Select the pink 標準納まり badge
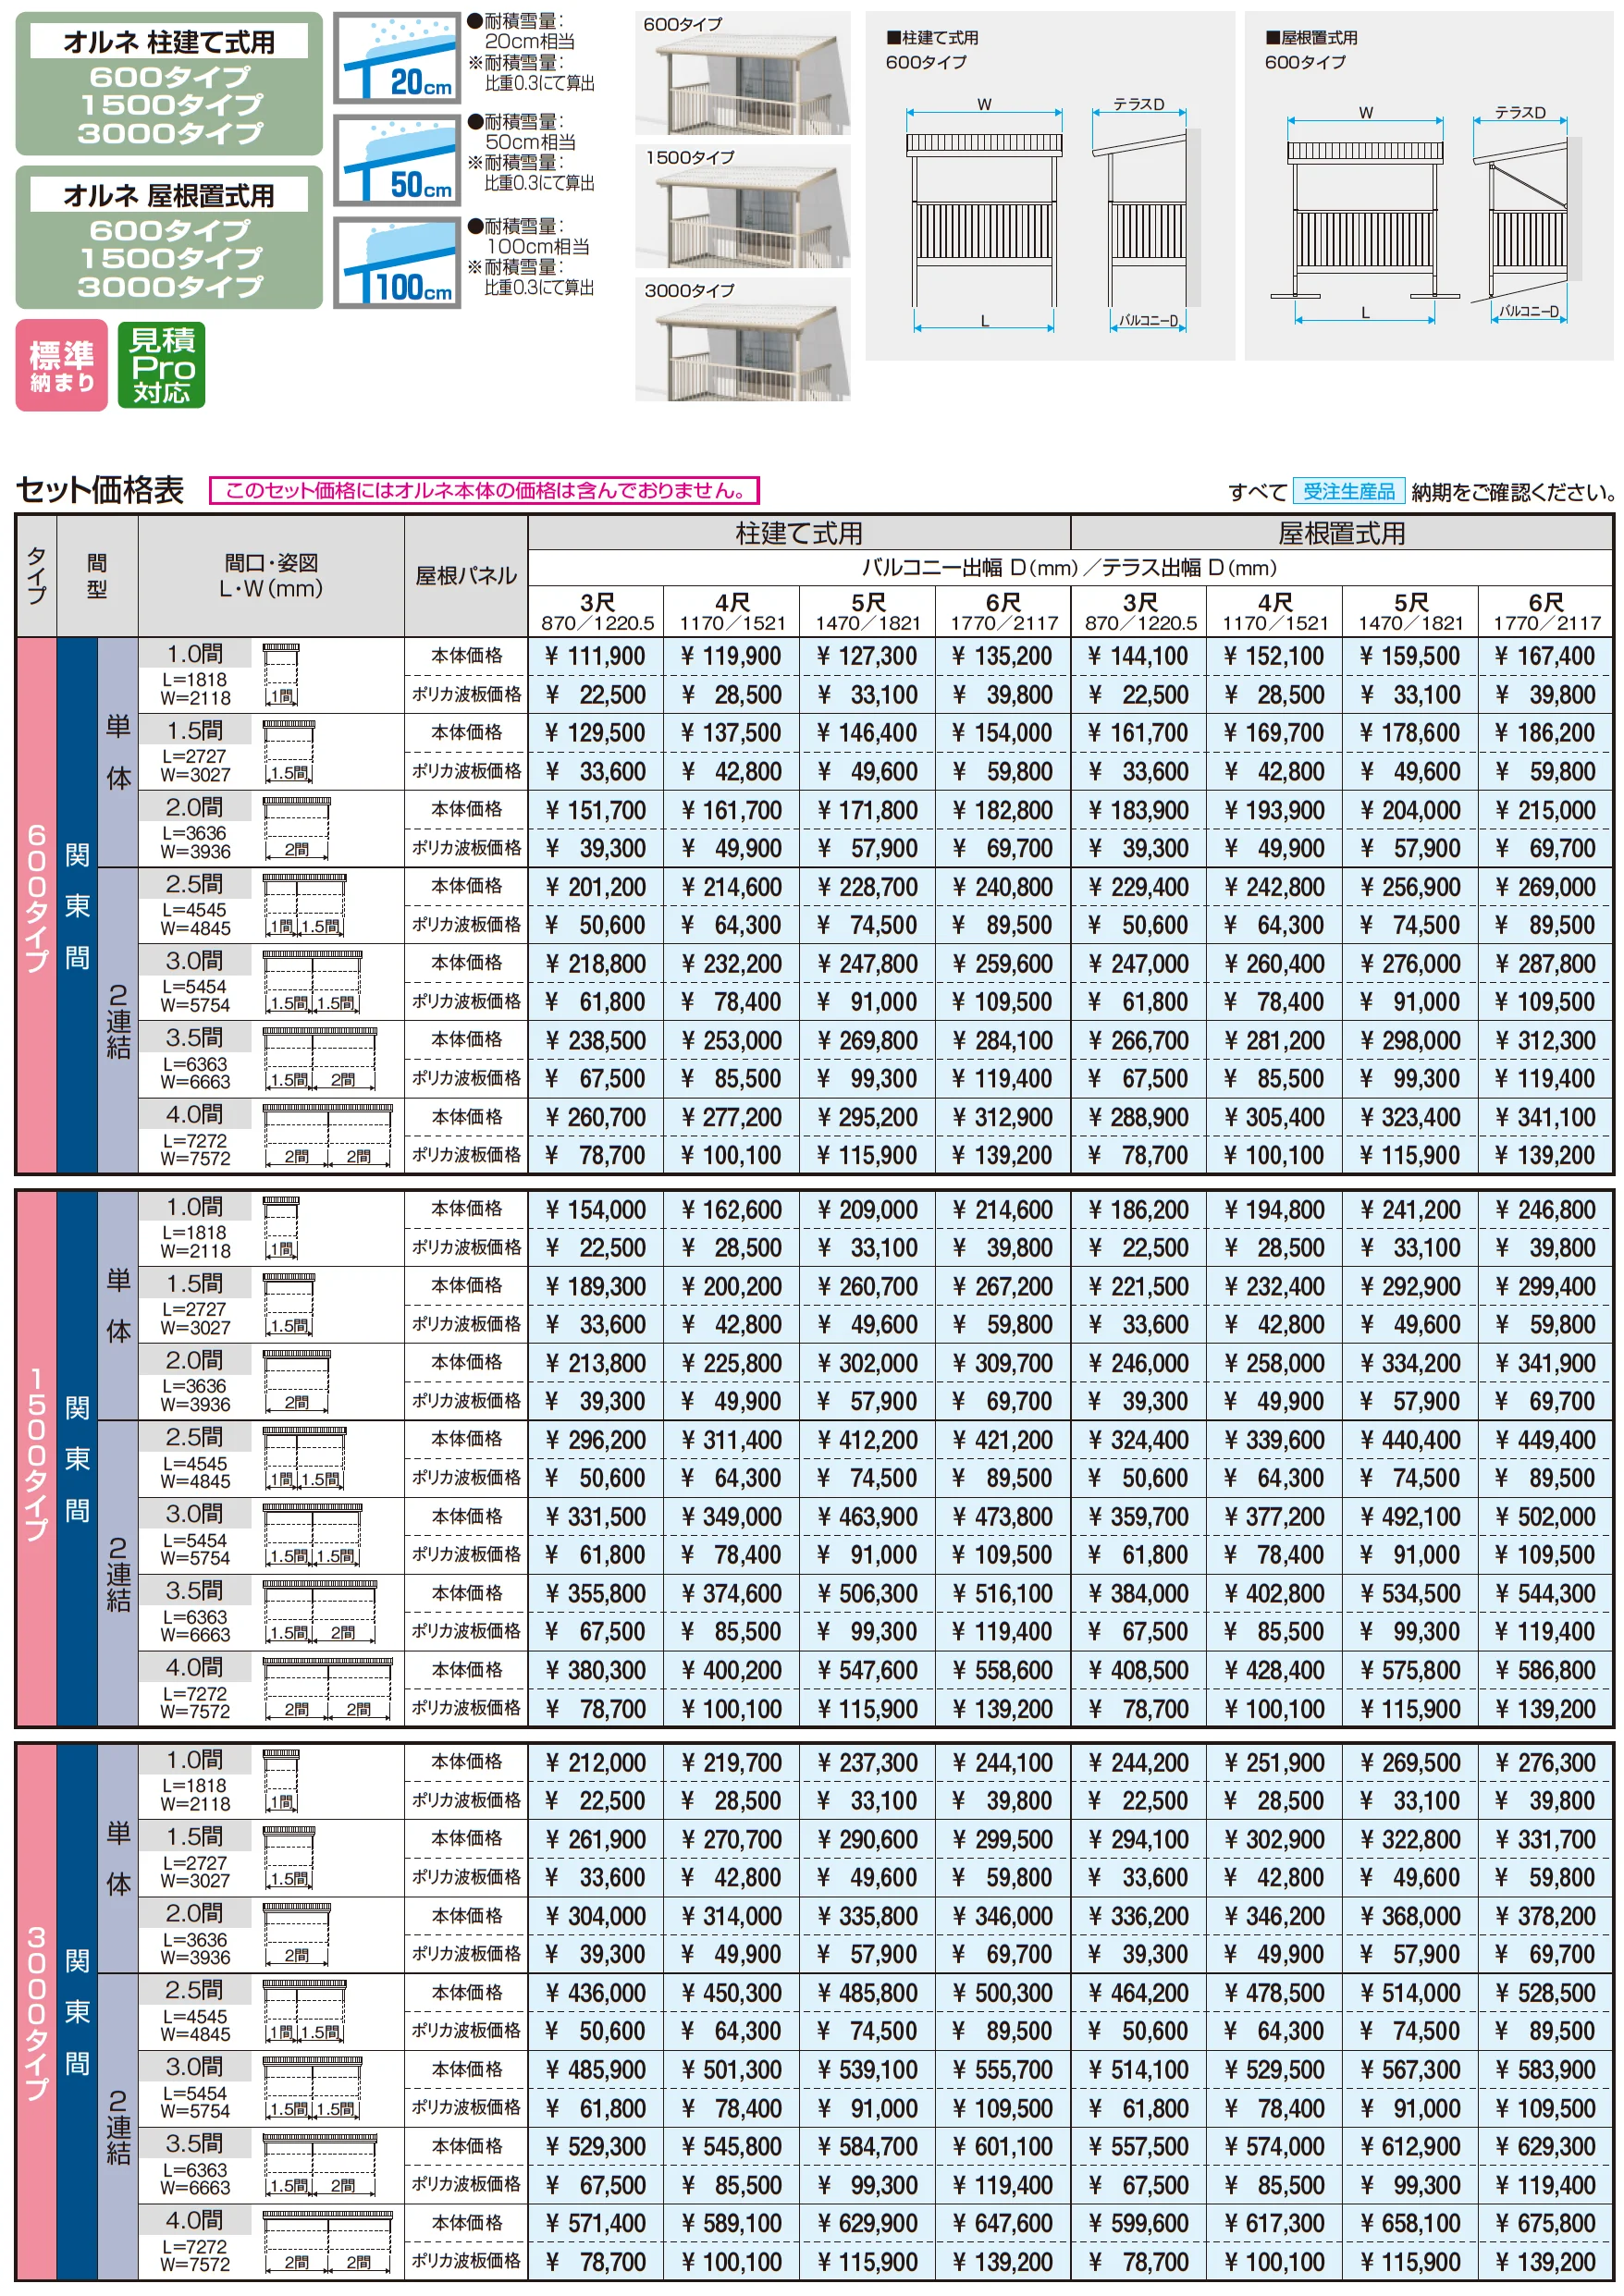1624x2296 pixels. (62, 365)
